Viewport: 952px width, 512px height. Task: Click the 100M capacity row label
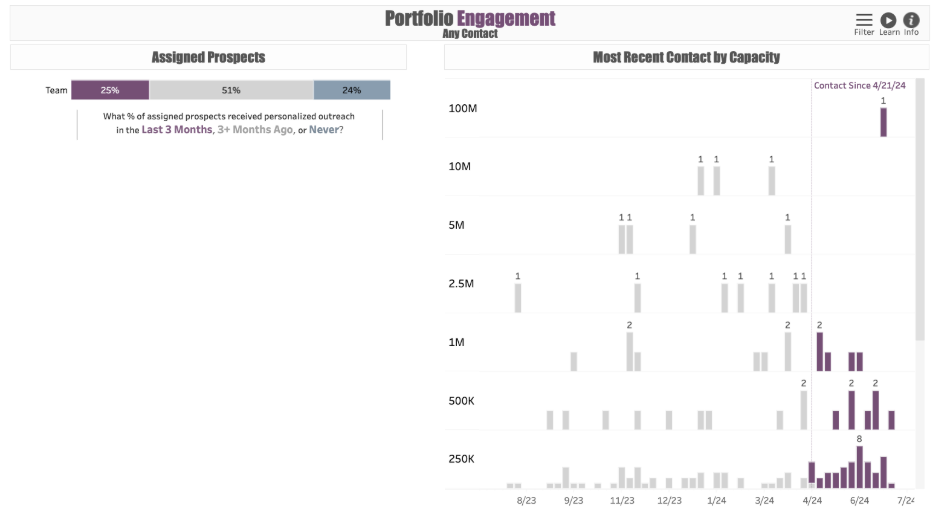click(x=463, y=107)
